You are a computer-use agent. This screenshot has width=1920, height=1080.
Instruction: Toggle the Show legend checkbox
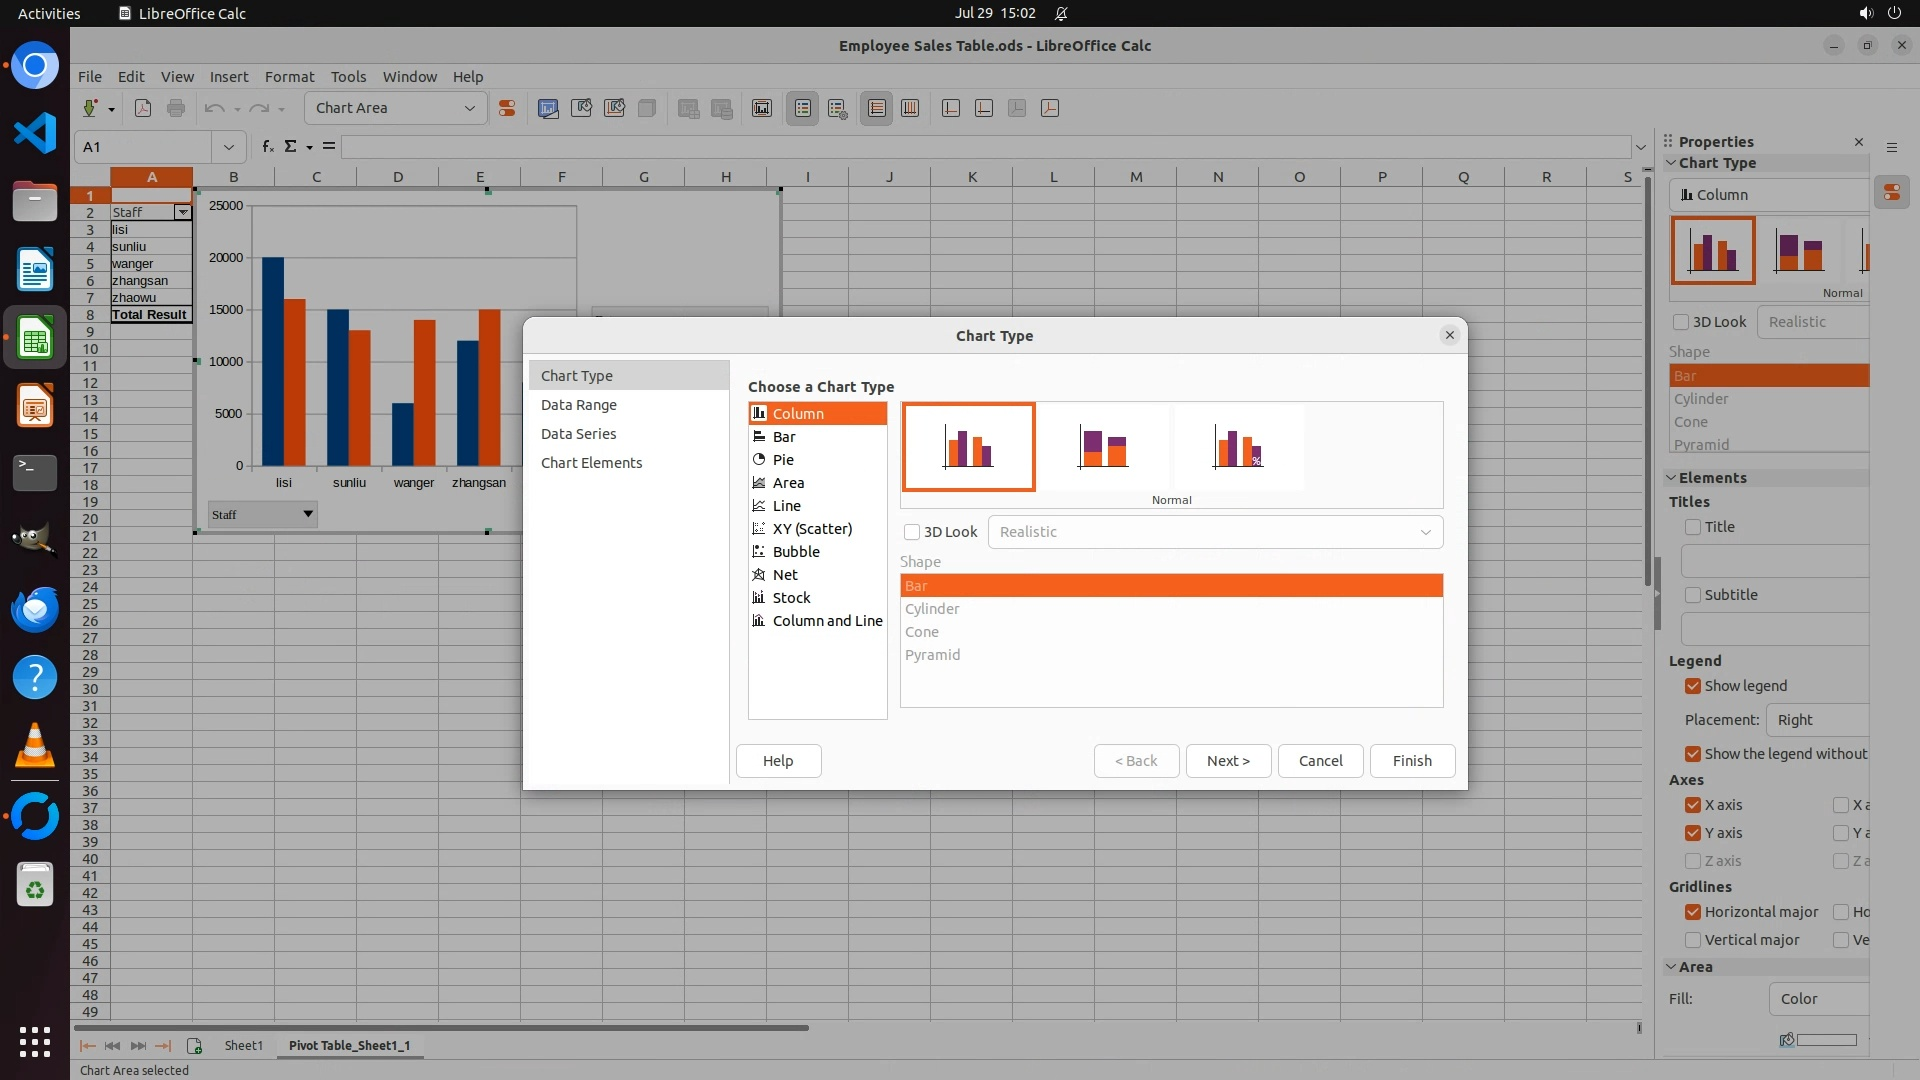tap(1693, 686)
